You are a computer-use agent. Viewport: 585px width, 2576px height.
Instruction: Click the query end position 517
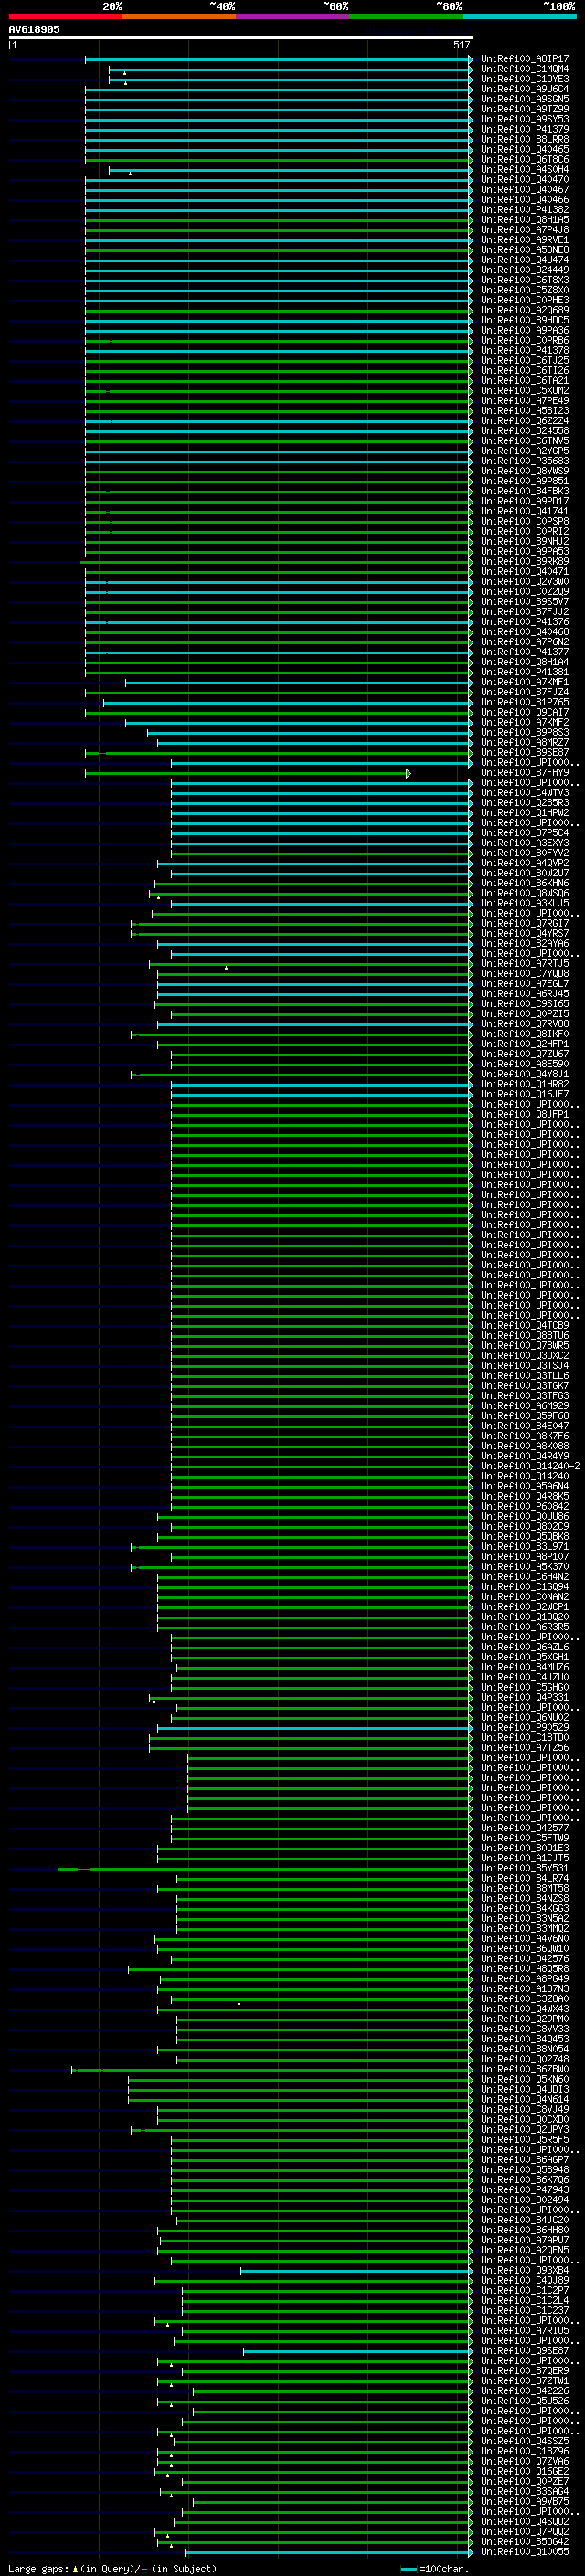point(461,45)
